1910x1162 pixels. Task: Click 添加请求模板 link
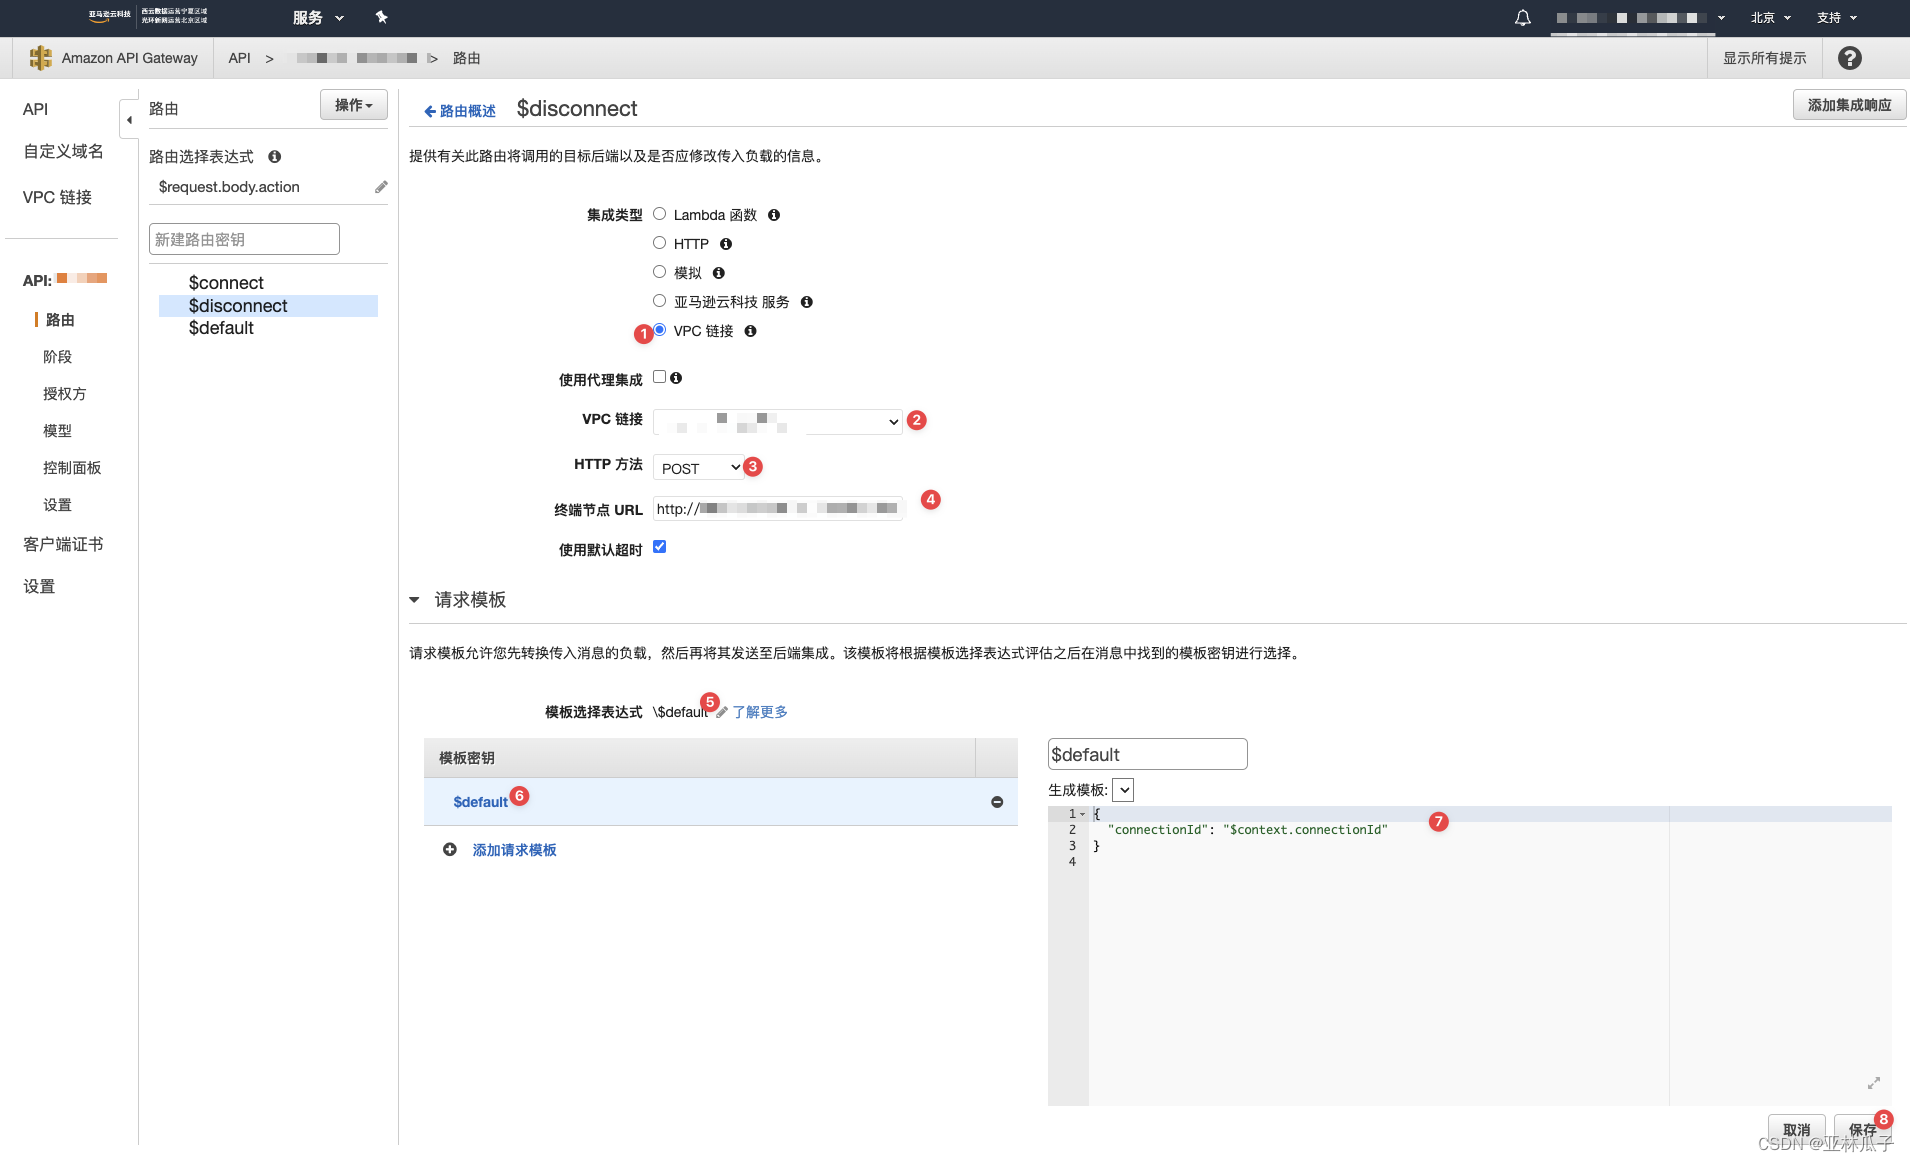(514, 850)
